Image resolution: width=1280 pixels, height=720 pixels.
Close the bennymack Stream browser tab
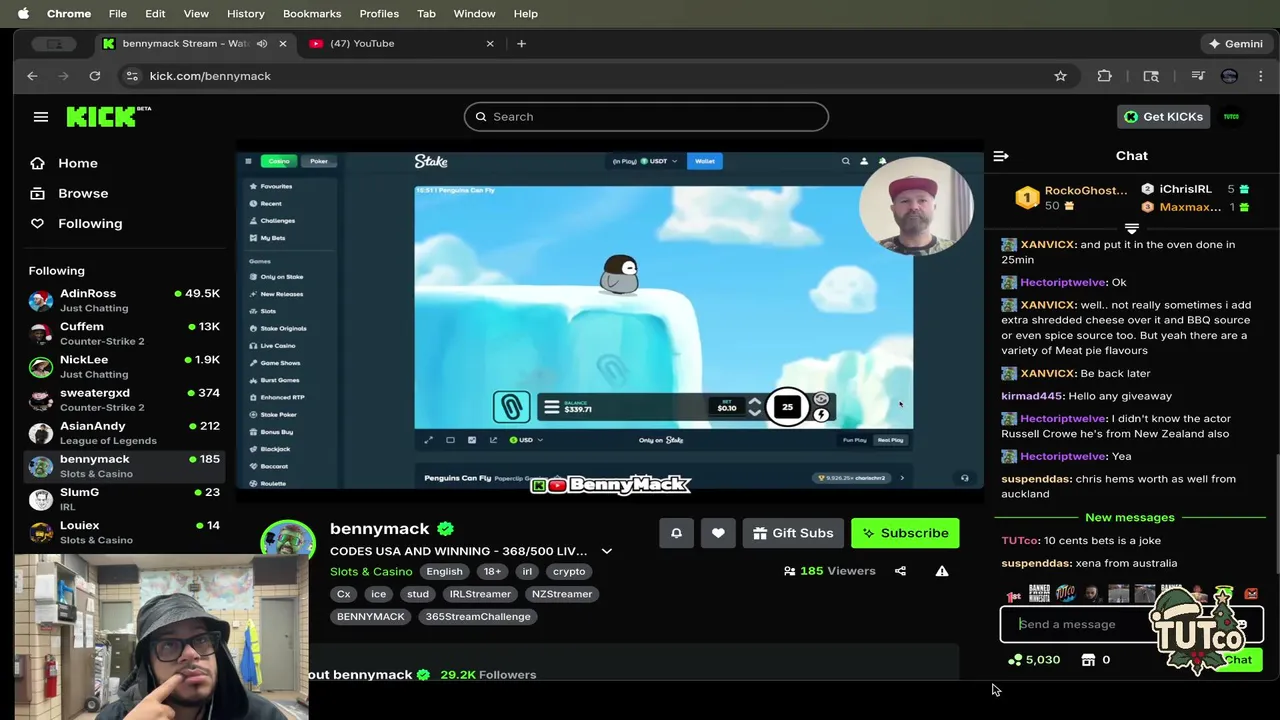point(283,43)
